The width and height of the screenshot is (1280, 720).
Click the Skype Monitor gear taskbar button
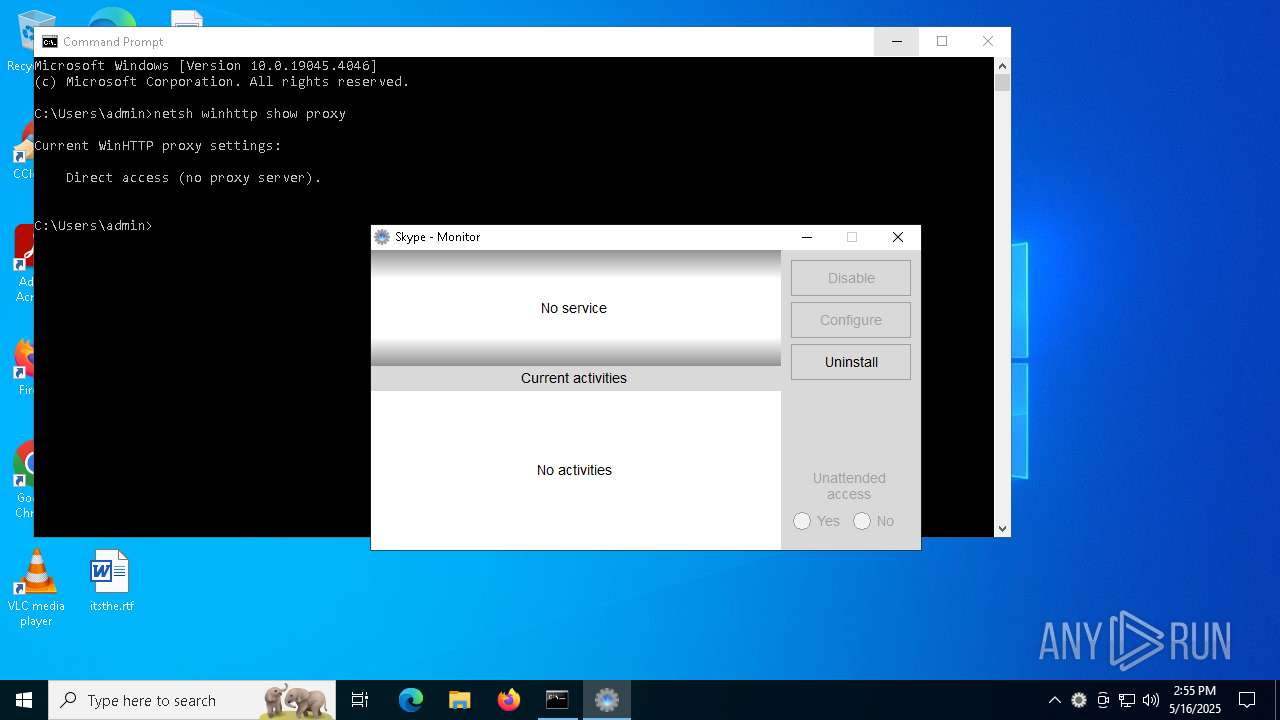607,700
